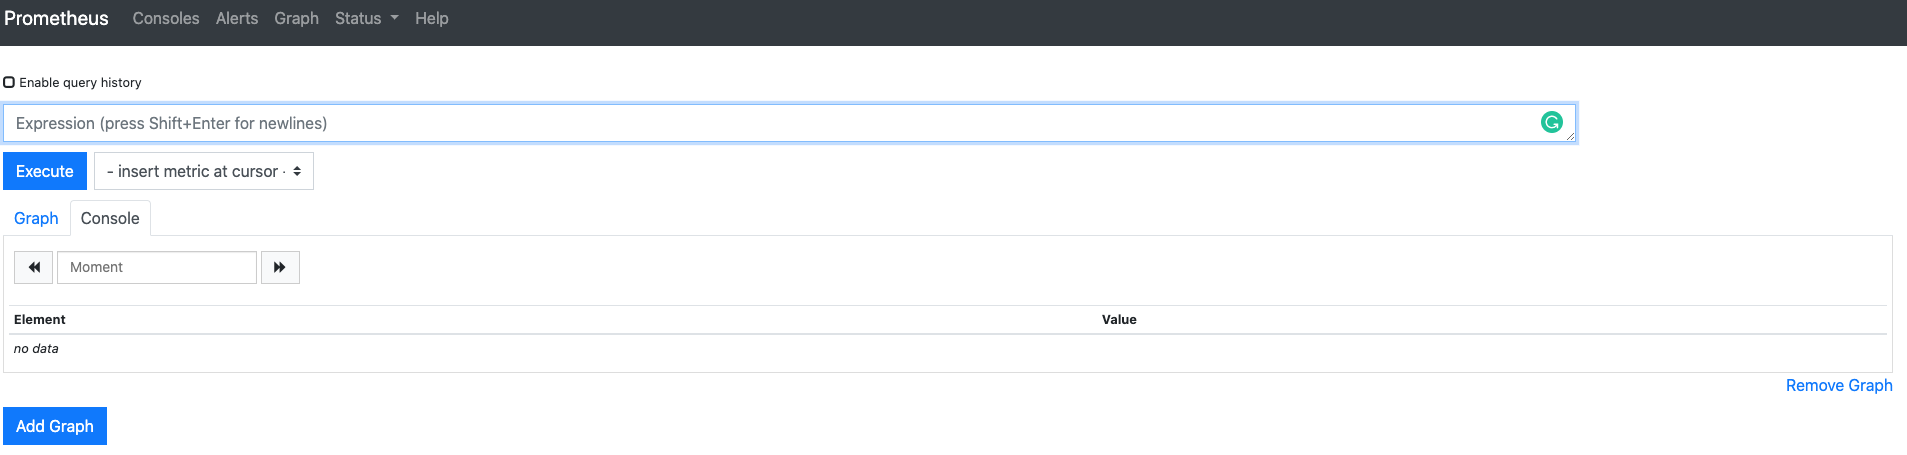The height and width of the screenshot is (455, 1907).
Task: Click the Value column header
Action: (x=1119, y=319)
